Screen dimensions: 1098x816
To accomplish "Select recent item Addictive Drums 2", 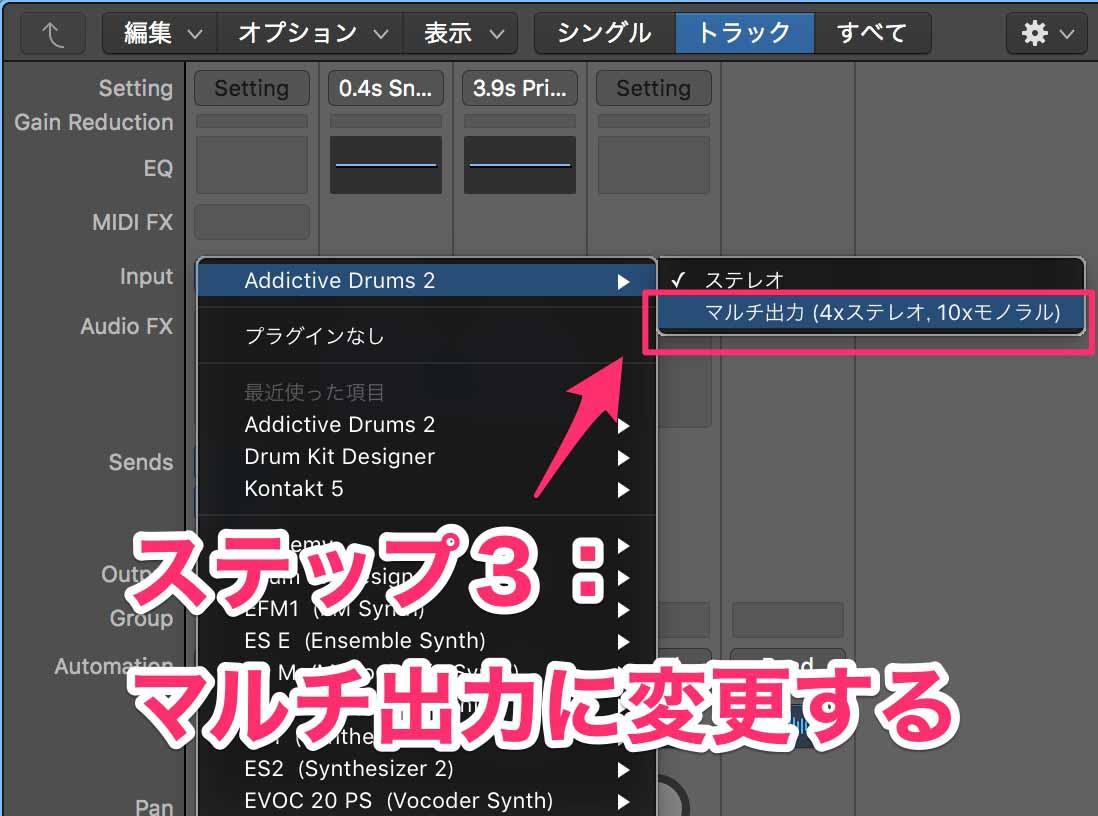I will [x=427, y=424].
